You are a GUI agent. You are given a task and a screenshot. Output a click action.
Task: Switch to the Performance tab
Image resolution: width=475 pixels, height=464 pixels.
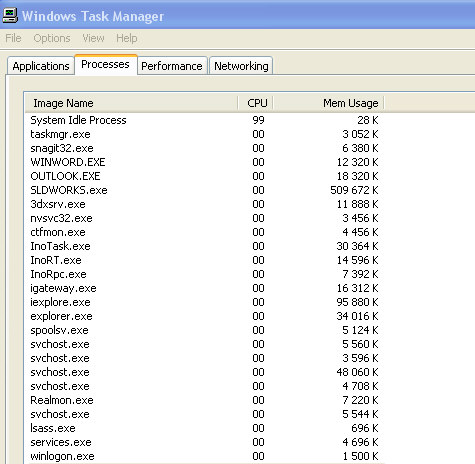pyautogui.click(x=172, y=66)
